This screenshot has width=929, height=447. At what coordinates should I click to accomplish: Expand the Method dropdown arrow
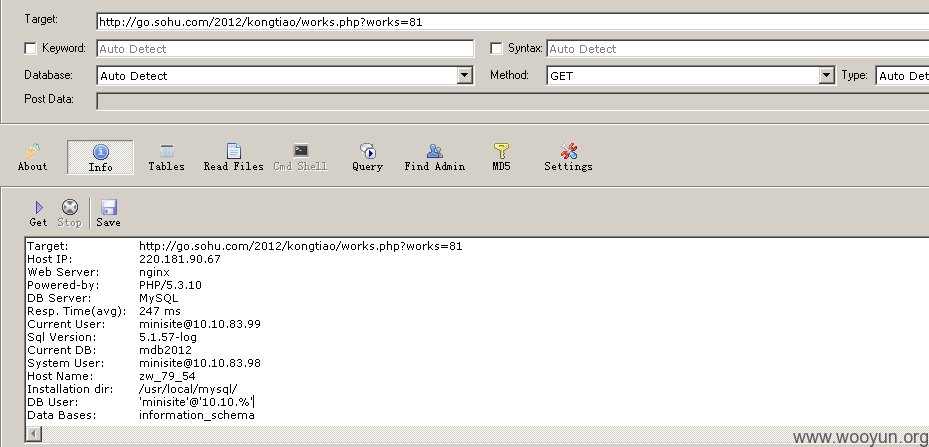click(827, 75)
